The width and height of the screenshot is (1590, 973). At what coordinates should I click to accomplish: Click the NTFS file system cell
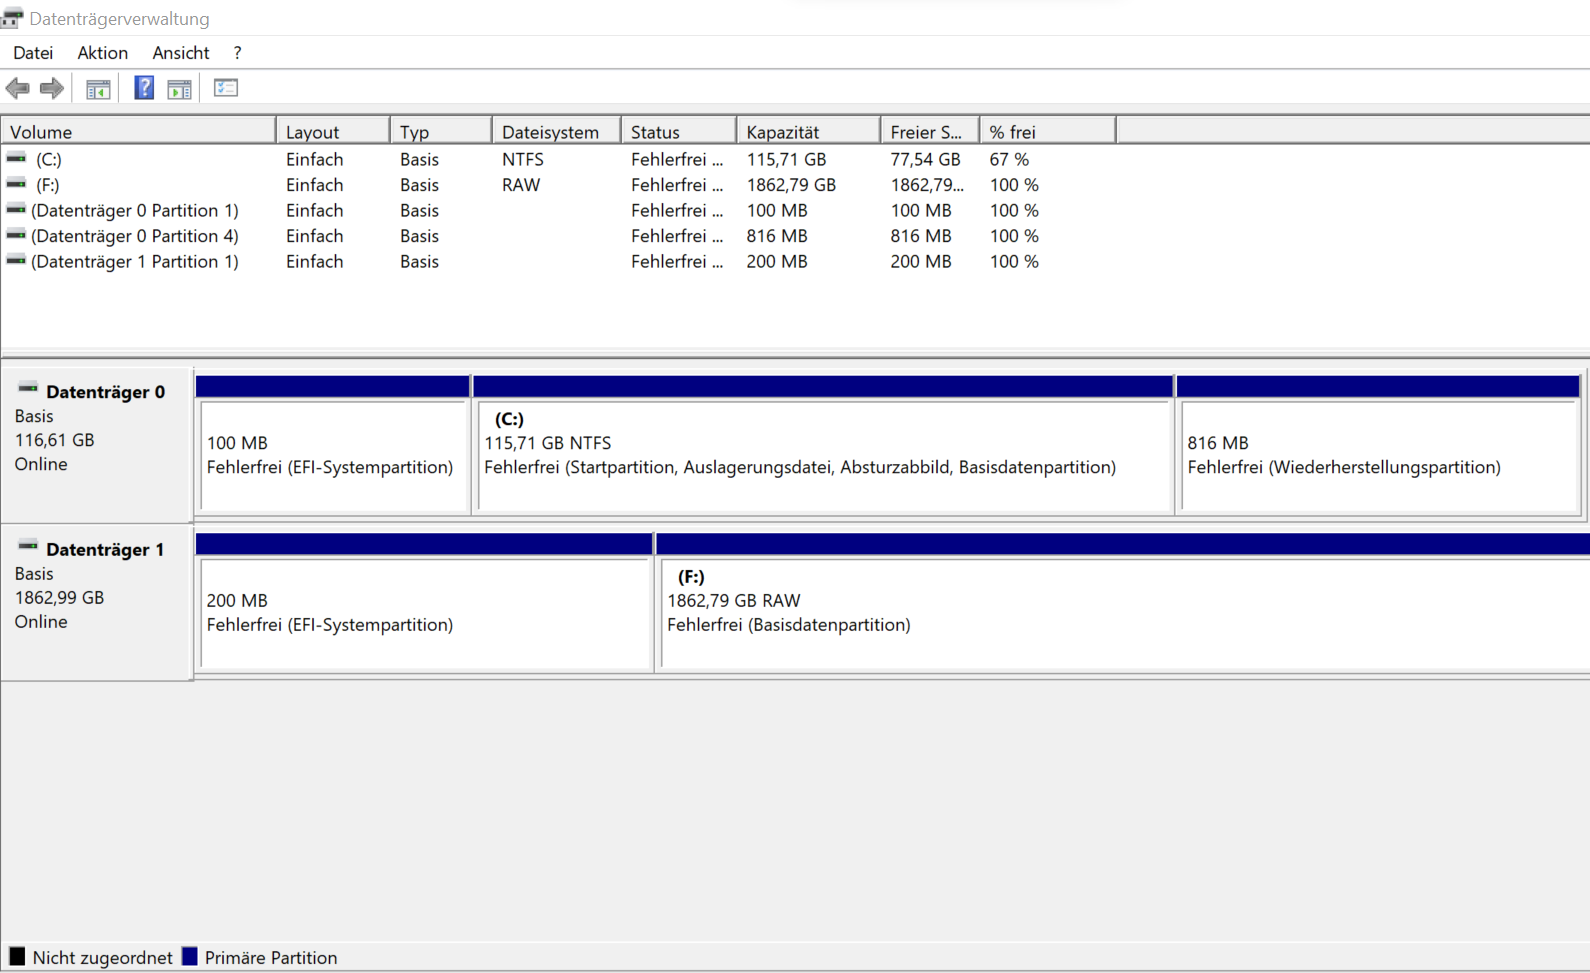pos(523,159)
